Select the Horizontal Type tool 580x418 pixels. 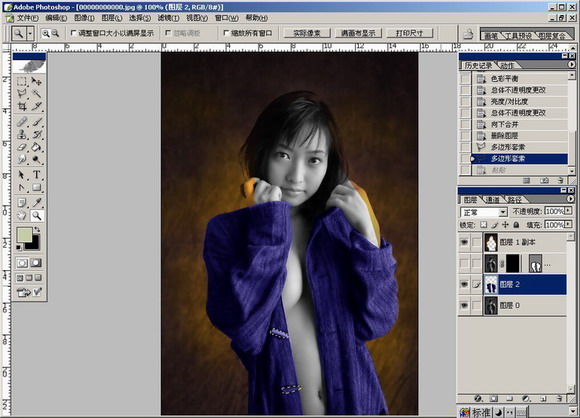[x=36, y=175]
